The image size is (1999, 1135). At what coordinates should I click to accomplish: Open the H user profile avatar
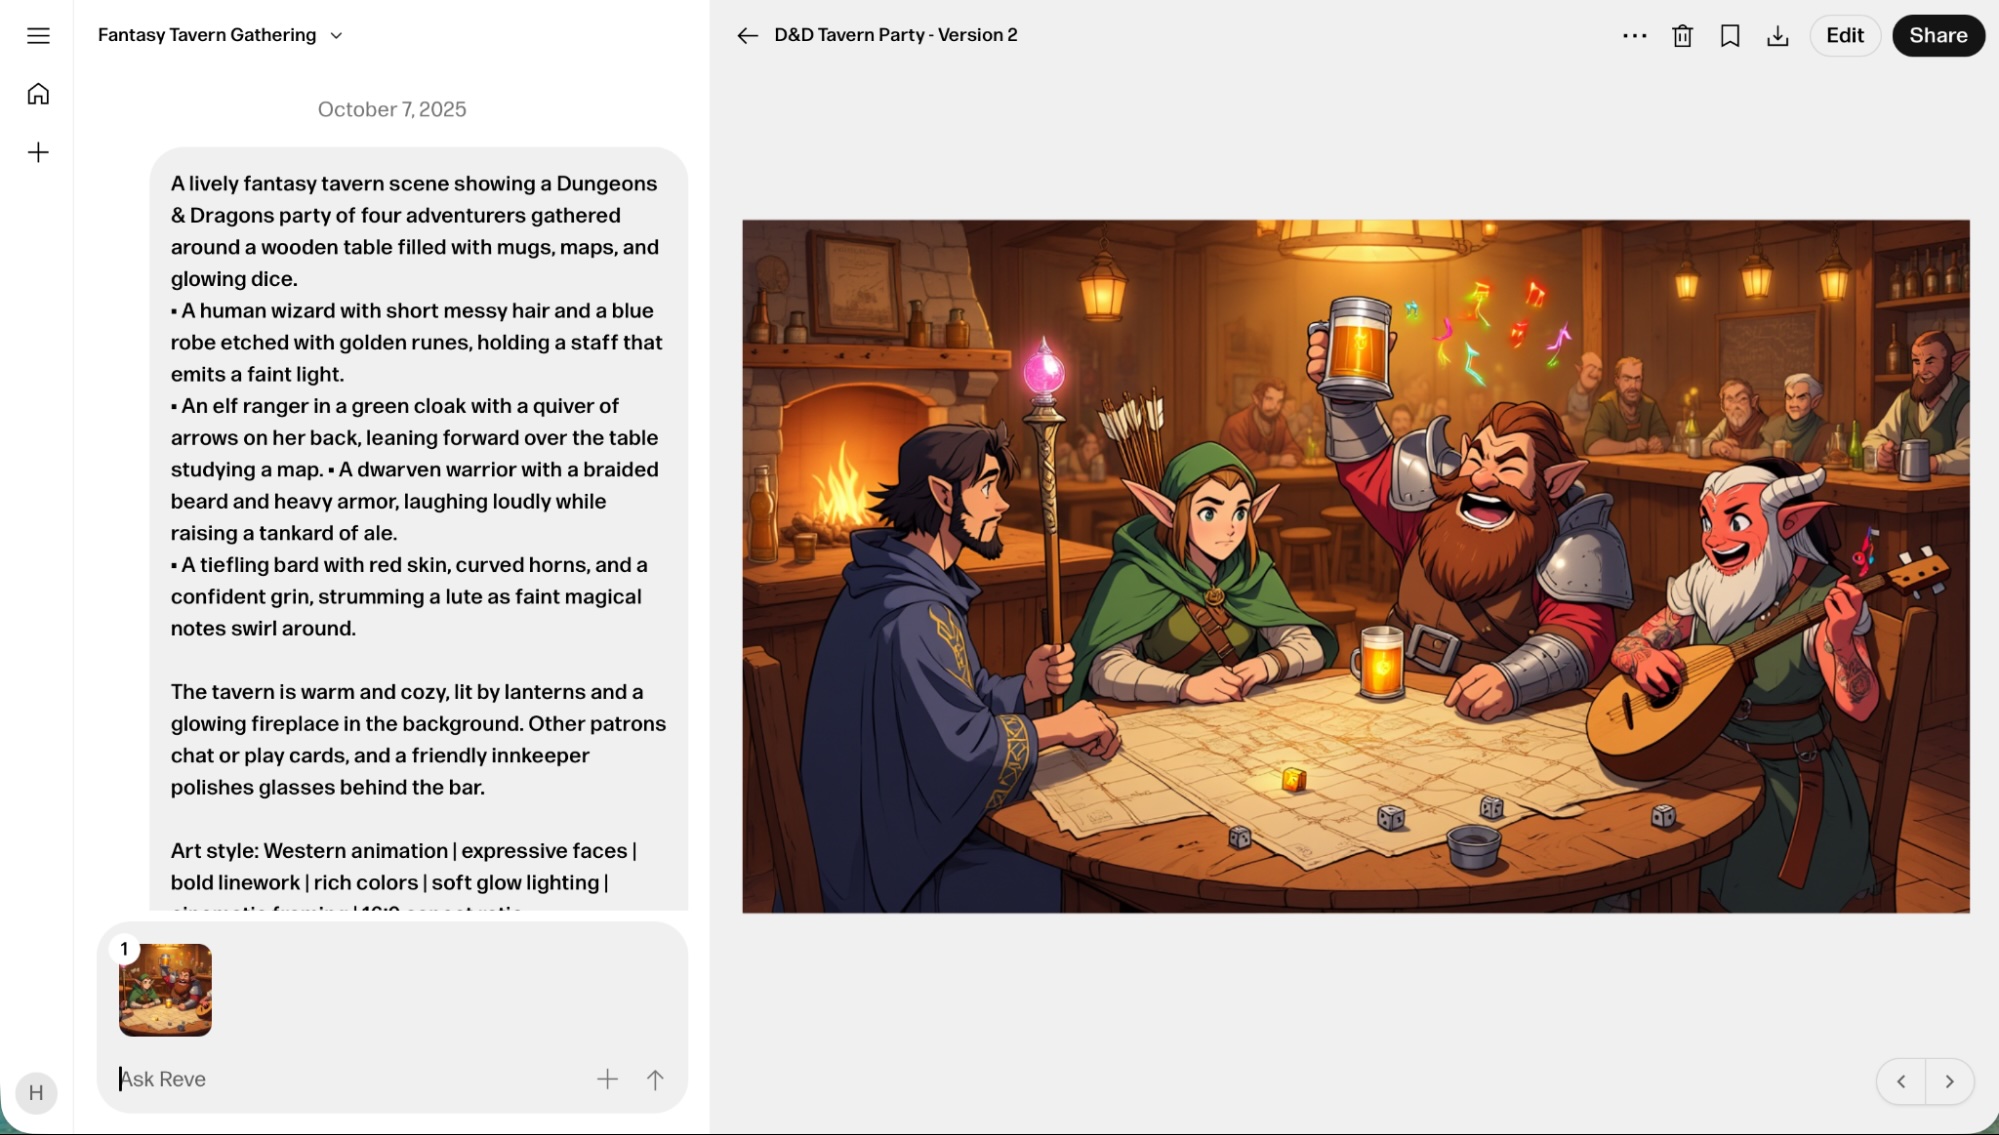point(36,1092)
